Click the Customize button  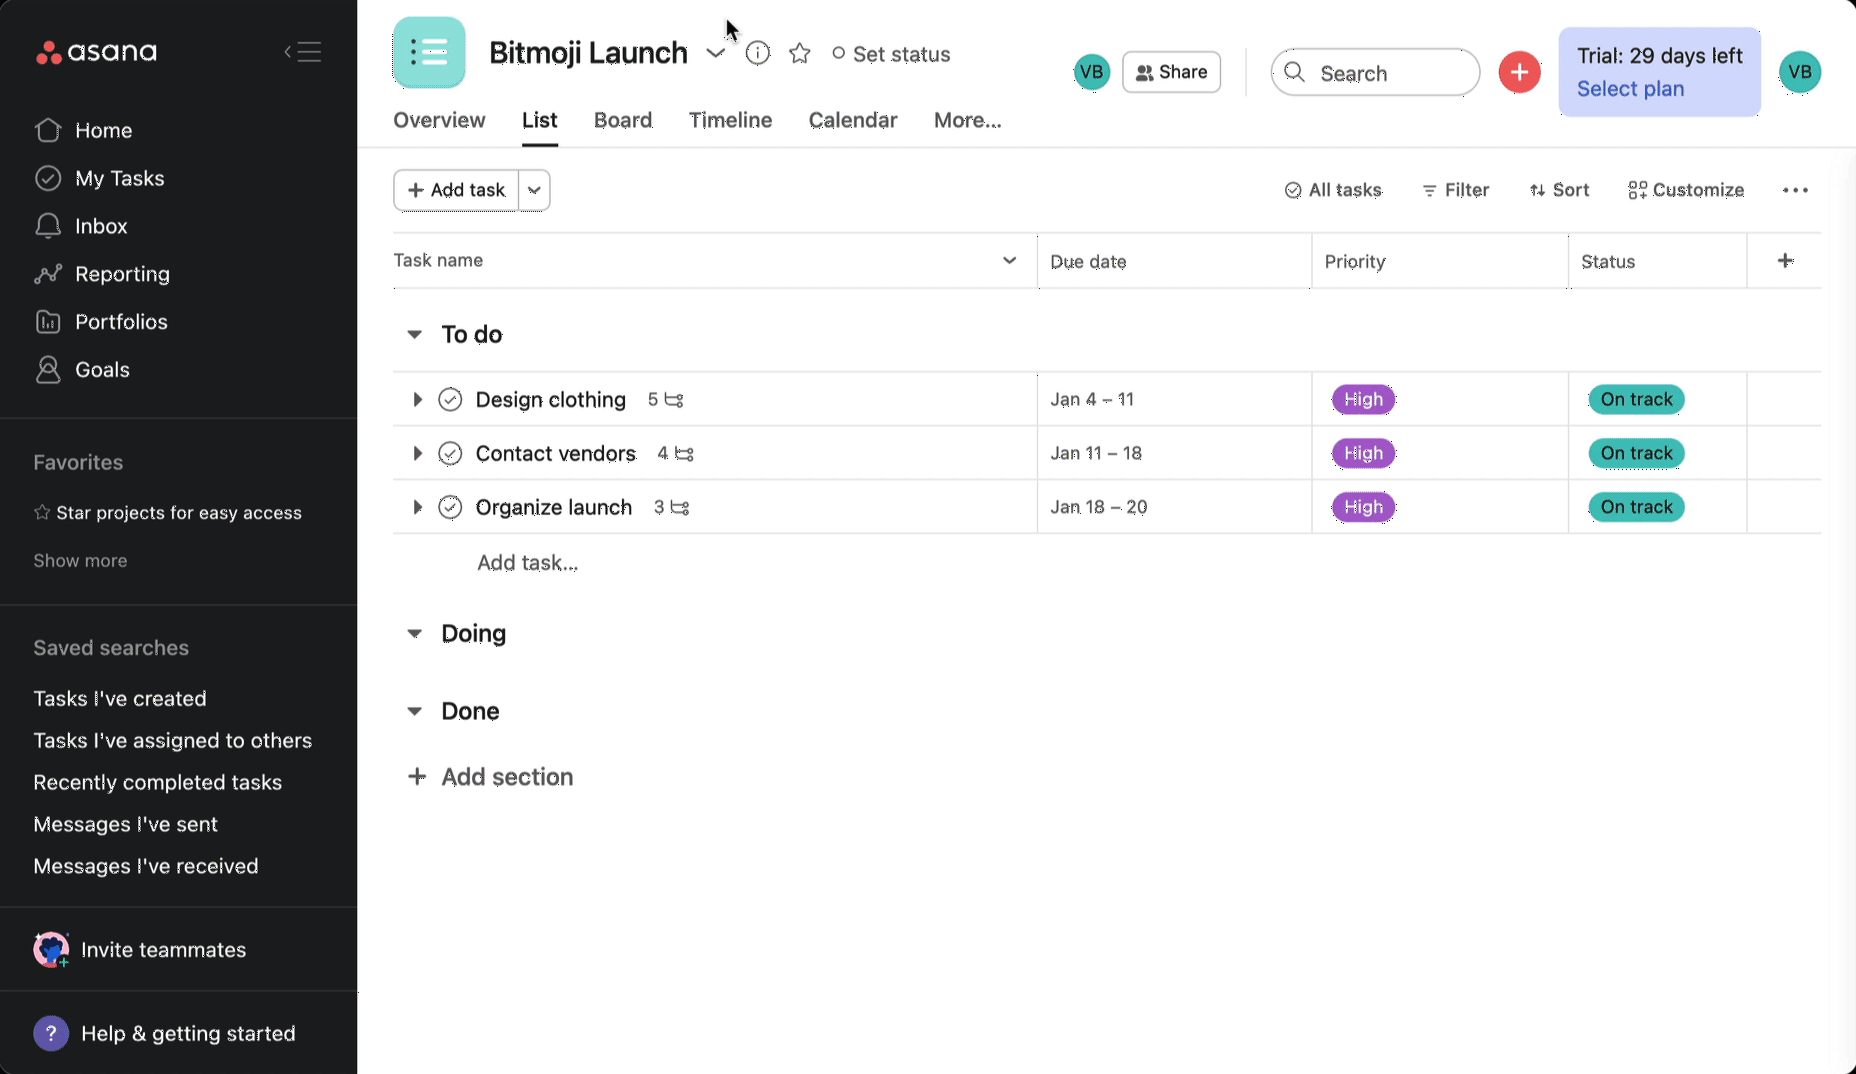(x=1685, y=190)
